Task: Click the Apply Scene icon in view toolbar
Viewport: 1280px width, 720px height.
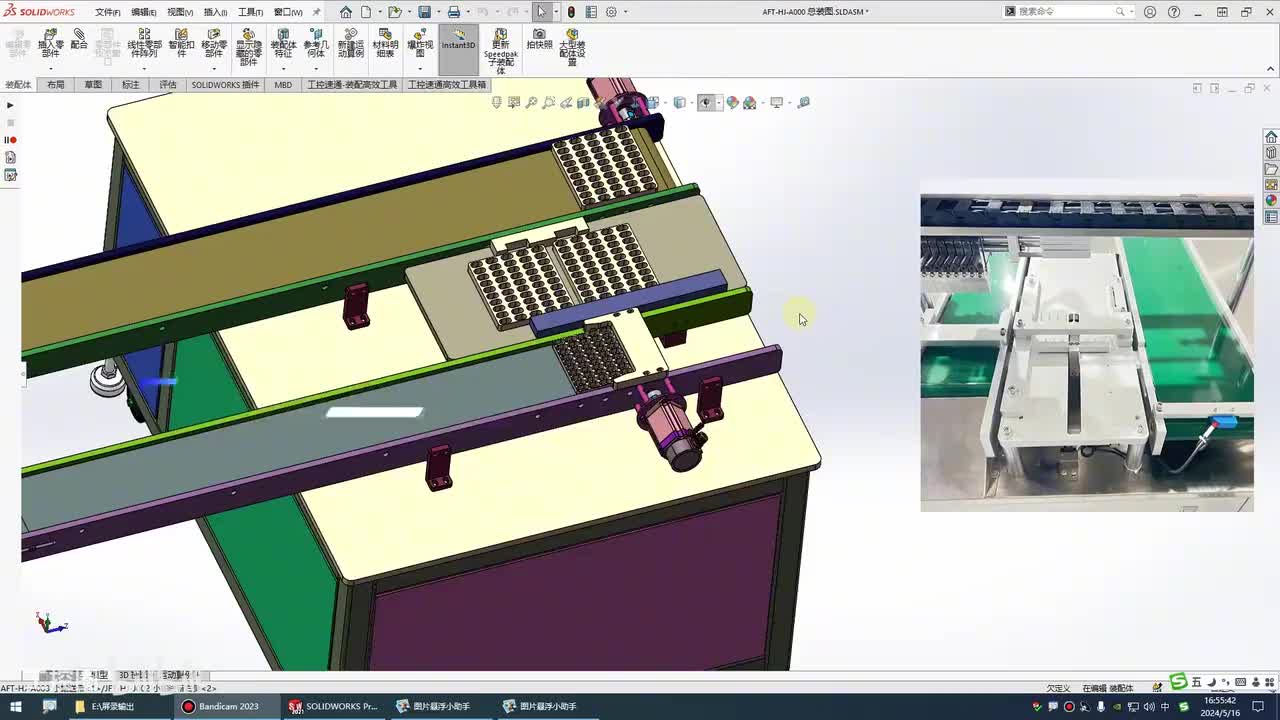Action: (x=750, y=102)
